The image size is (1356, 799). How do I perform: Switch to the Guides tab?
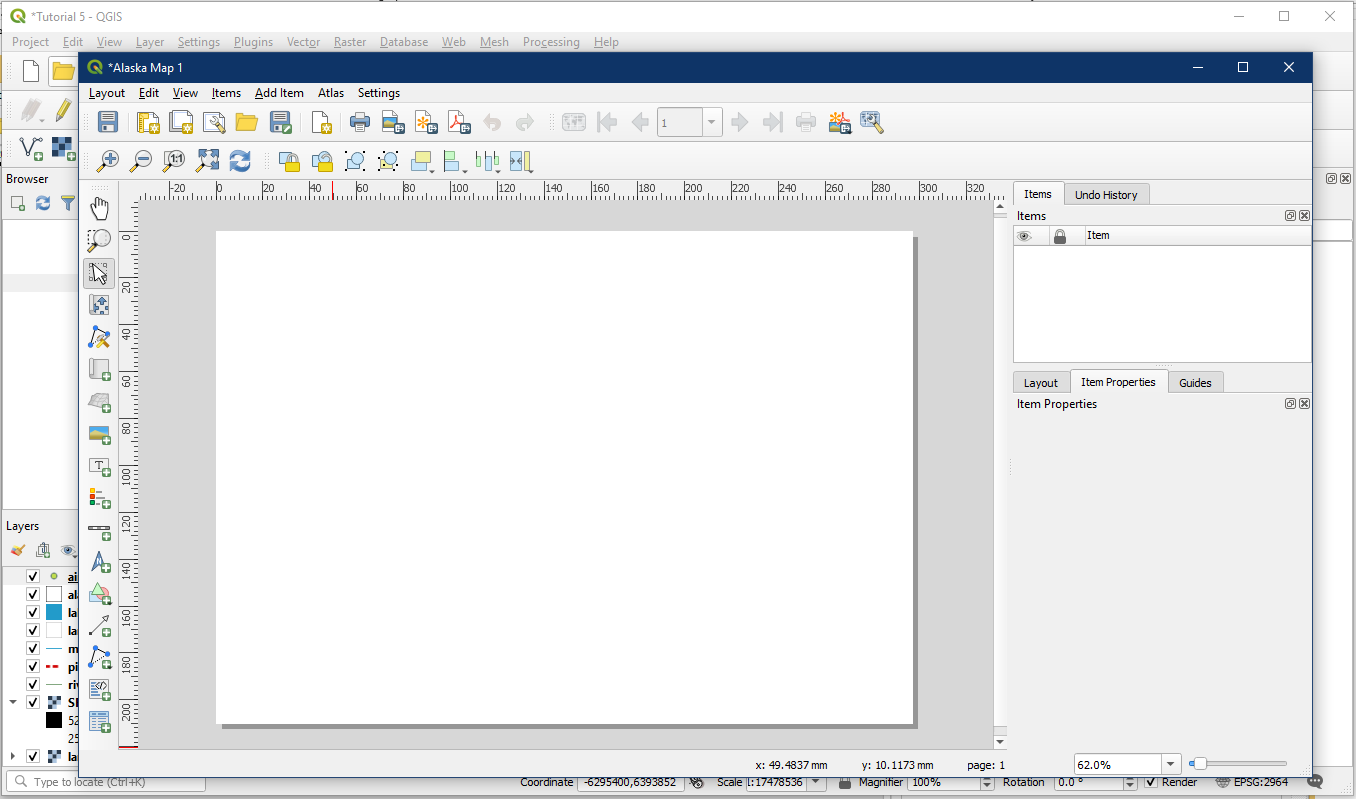(1195, 383)
